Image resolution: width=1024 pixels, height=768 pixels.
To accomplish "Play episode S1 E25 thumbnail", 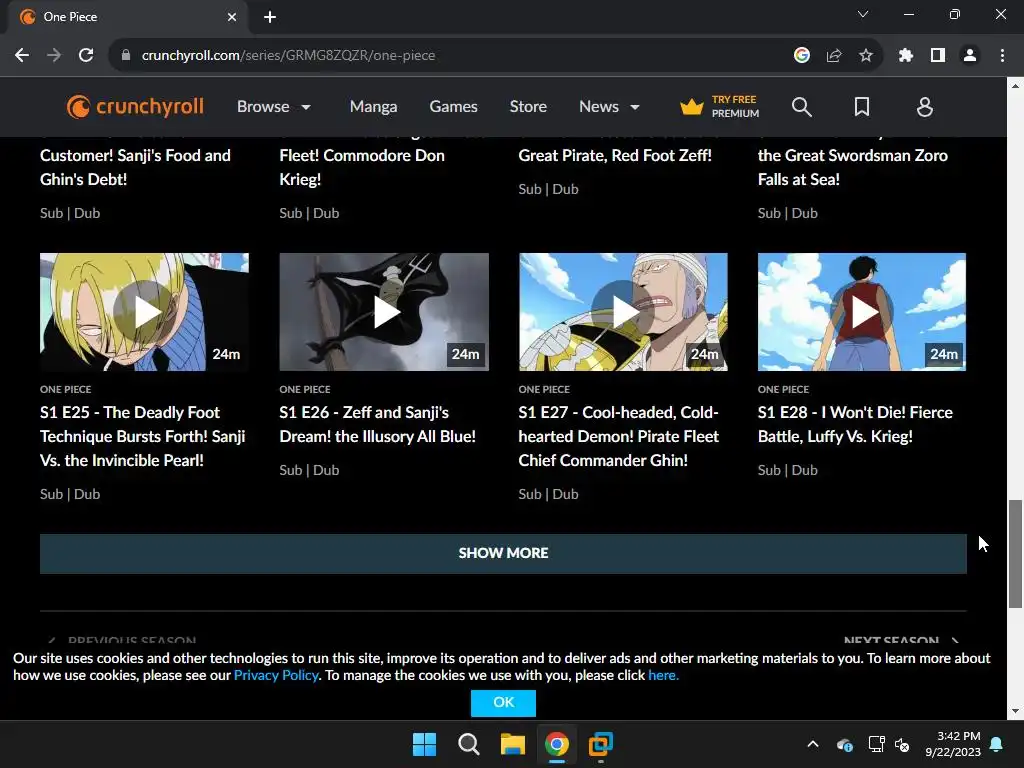I will [x=144, y=312].
